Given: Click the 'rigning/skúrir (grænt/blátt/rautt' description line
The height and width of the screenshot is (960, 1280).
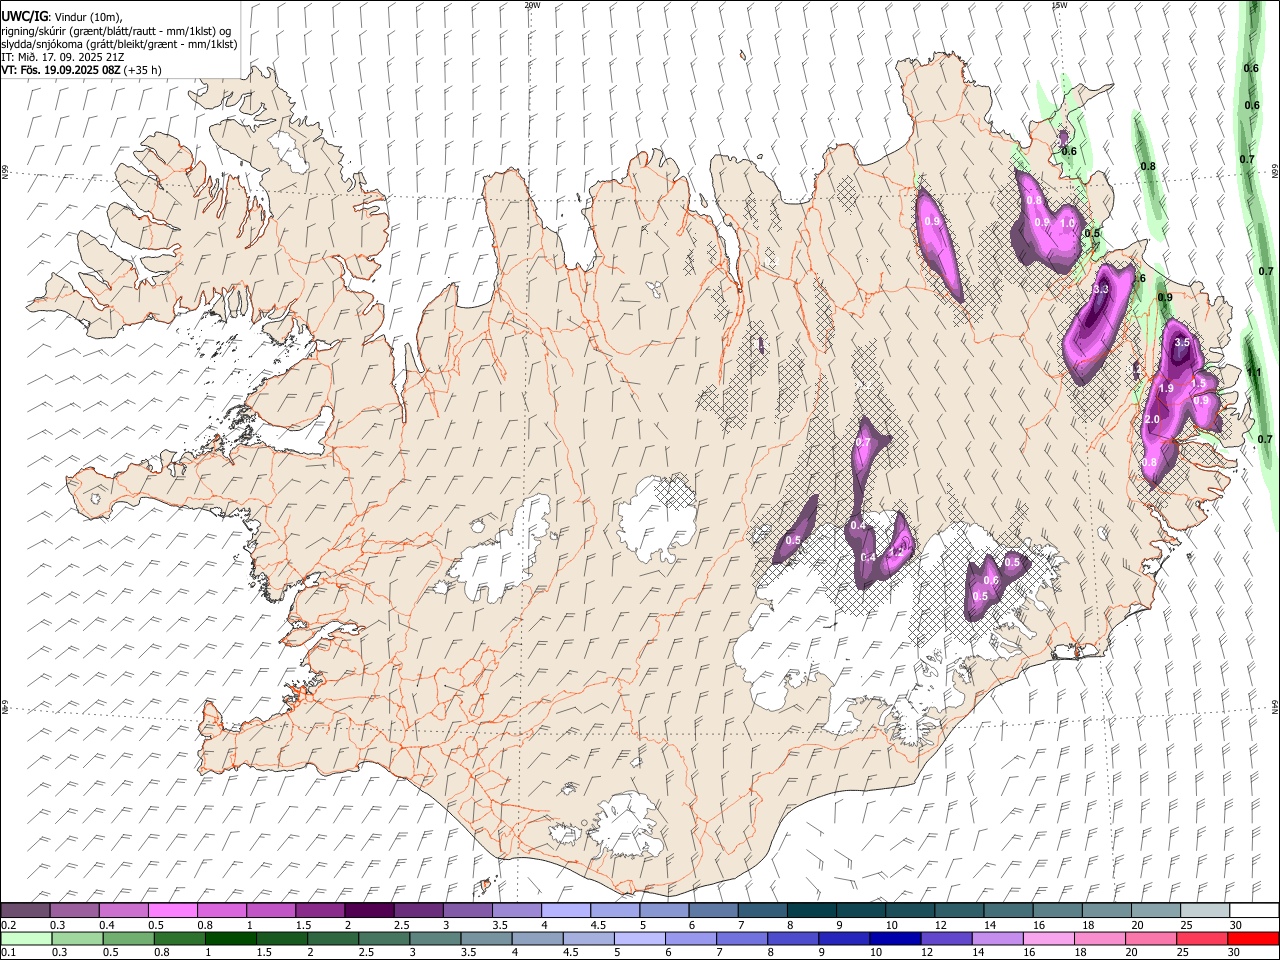Looking at the screenshot, I should pyautogui.click(x=116, y=30).
